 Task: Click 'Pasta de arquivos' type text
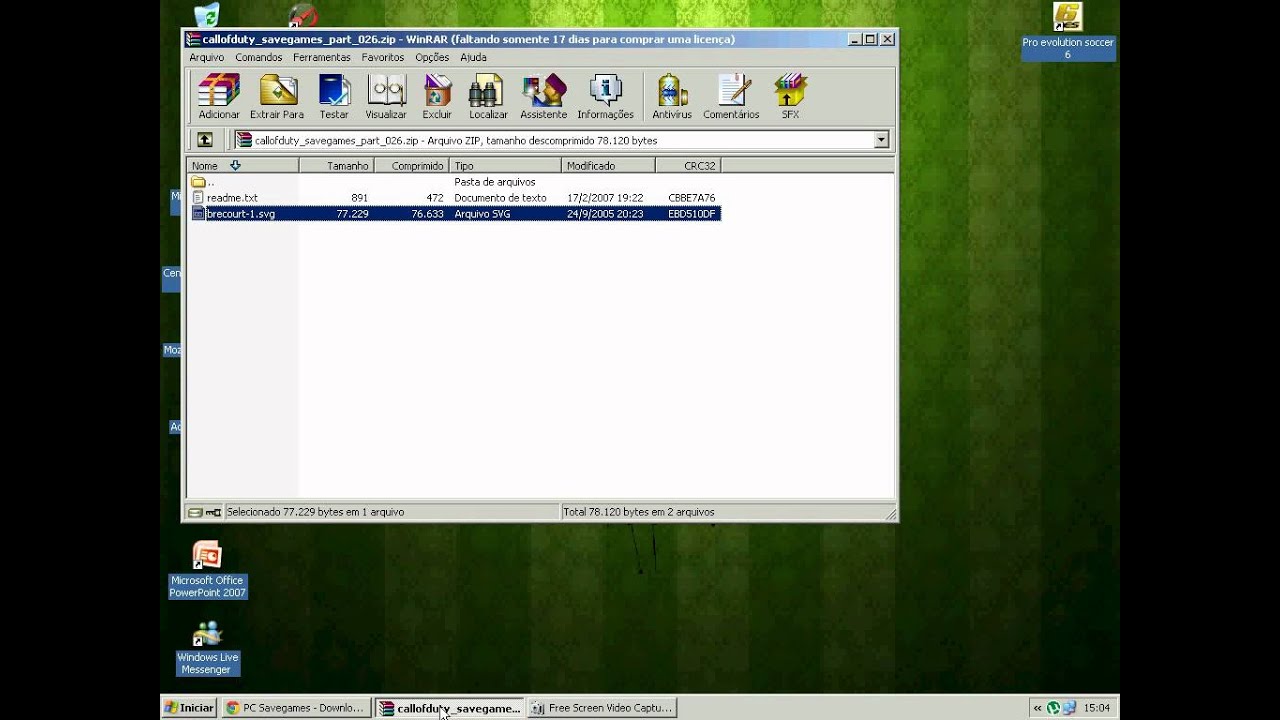coord(495,182)
